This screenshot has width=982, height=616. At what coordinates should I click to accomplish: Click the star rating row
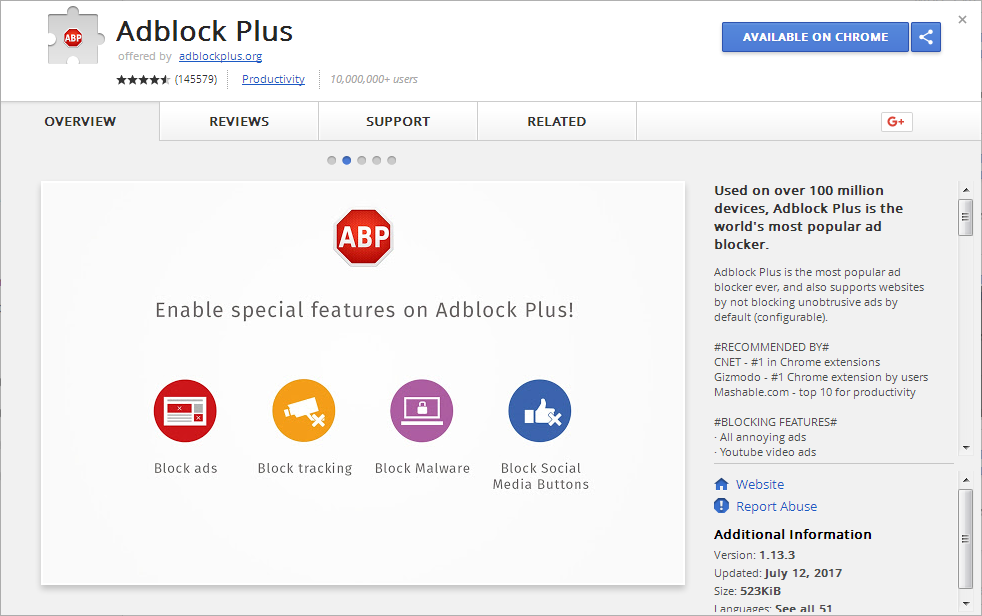point(143,80)
